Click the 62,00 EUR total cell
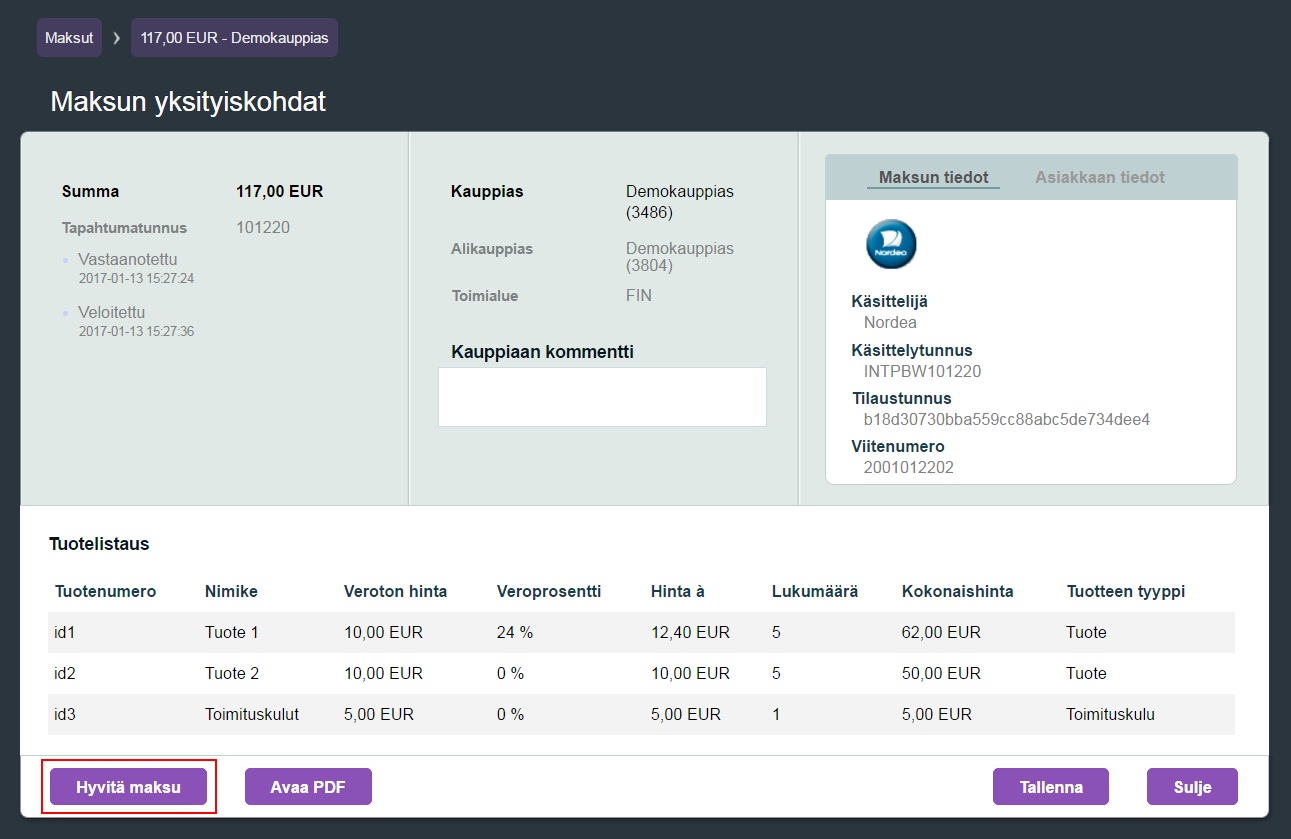 click(x=941, y=633)
